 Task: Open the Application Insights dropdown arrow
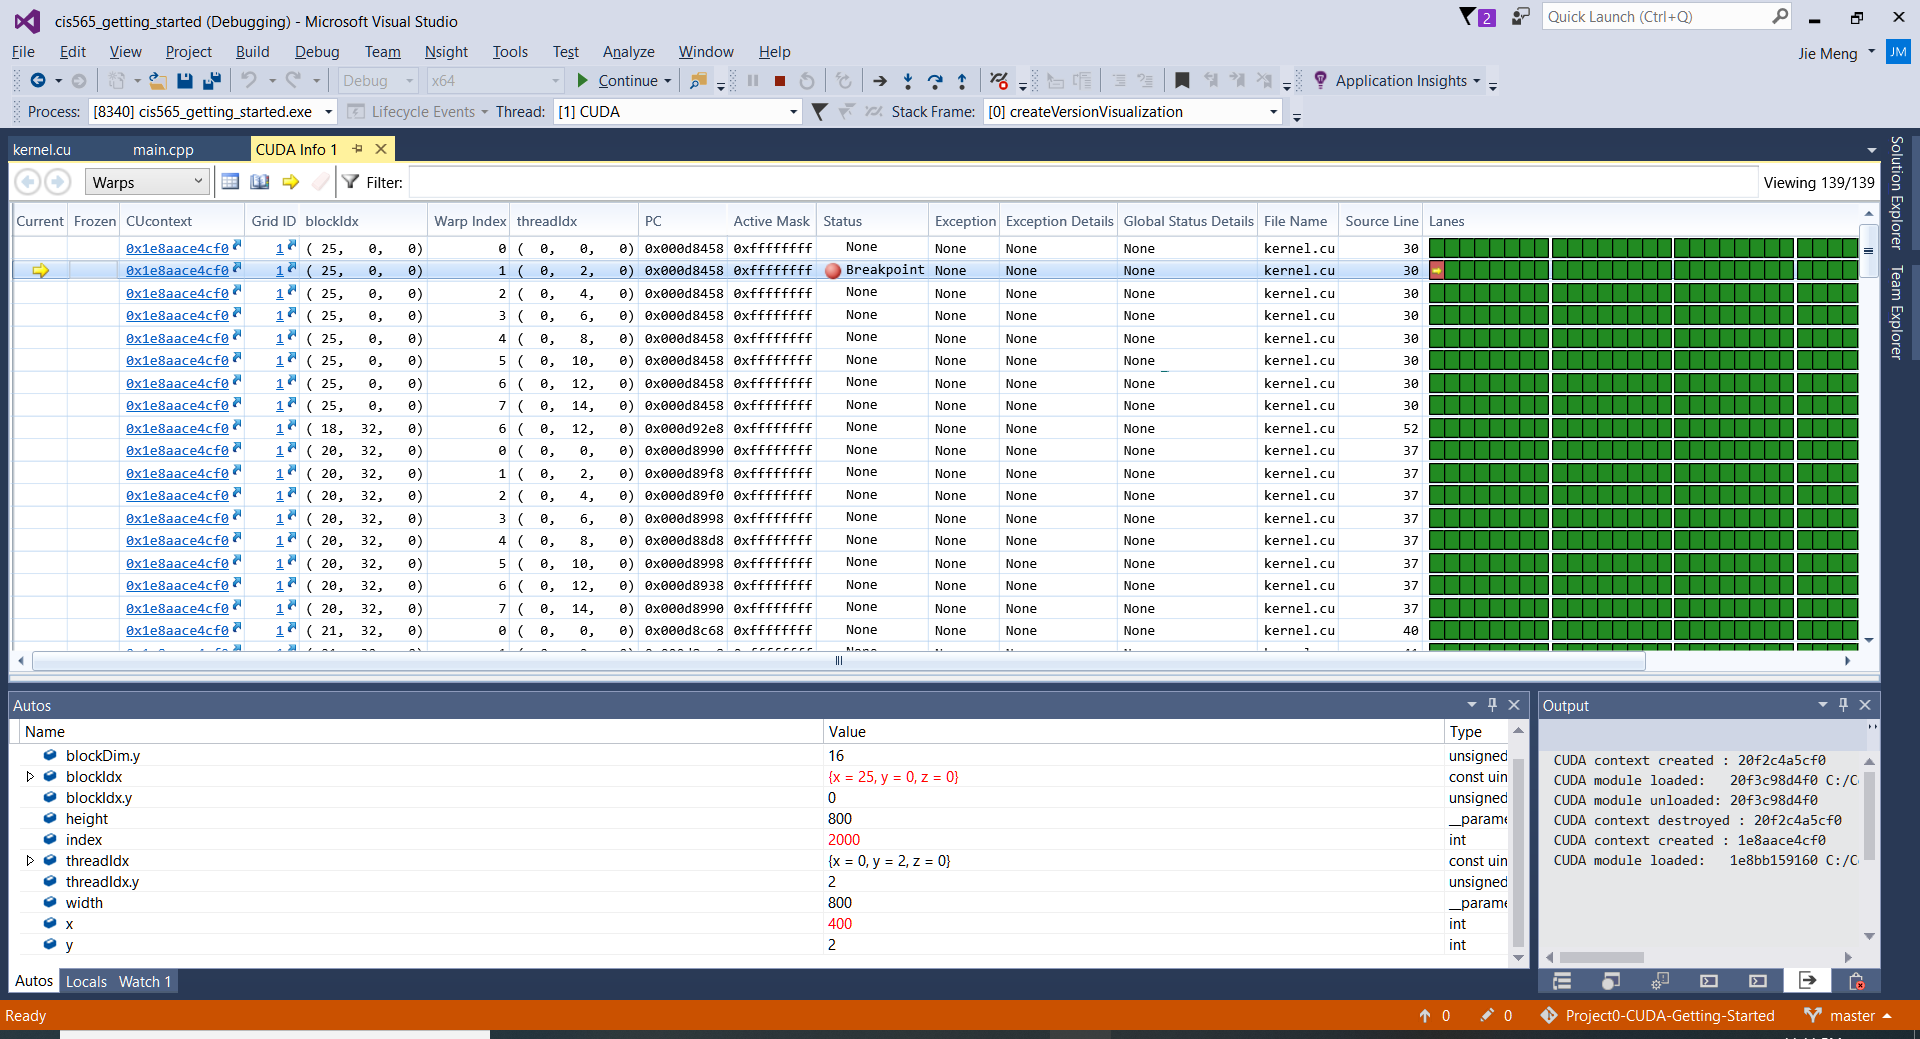tap(1477, 81)
